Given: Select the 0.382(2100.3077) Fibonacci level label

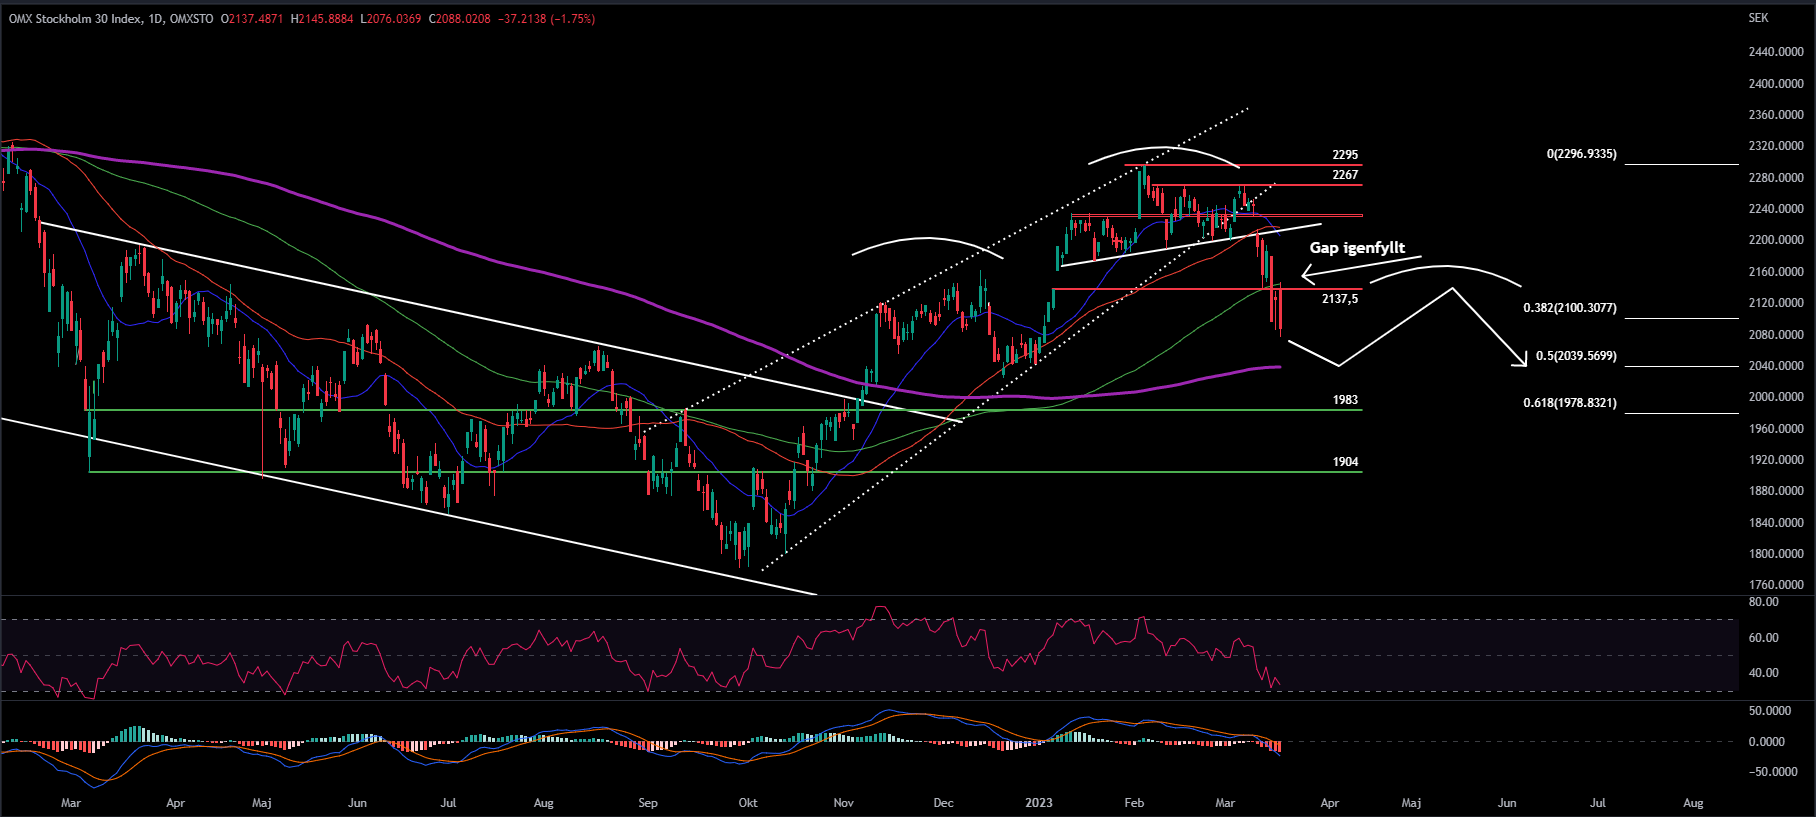Looking at the screenshot, I should click(x=1569, y=308).
